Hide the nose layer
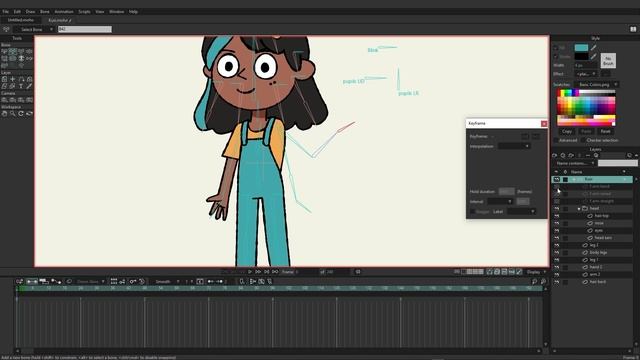 [557, 223]
